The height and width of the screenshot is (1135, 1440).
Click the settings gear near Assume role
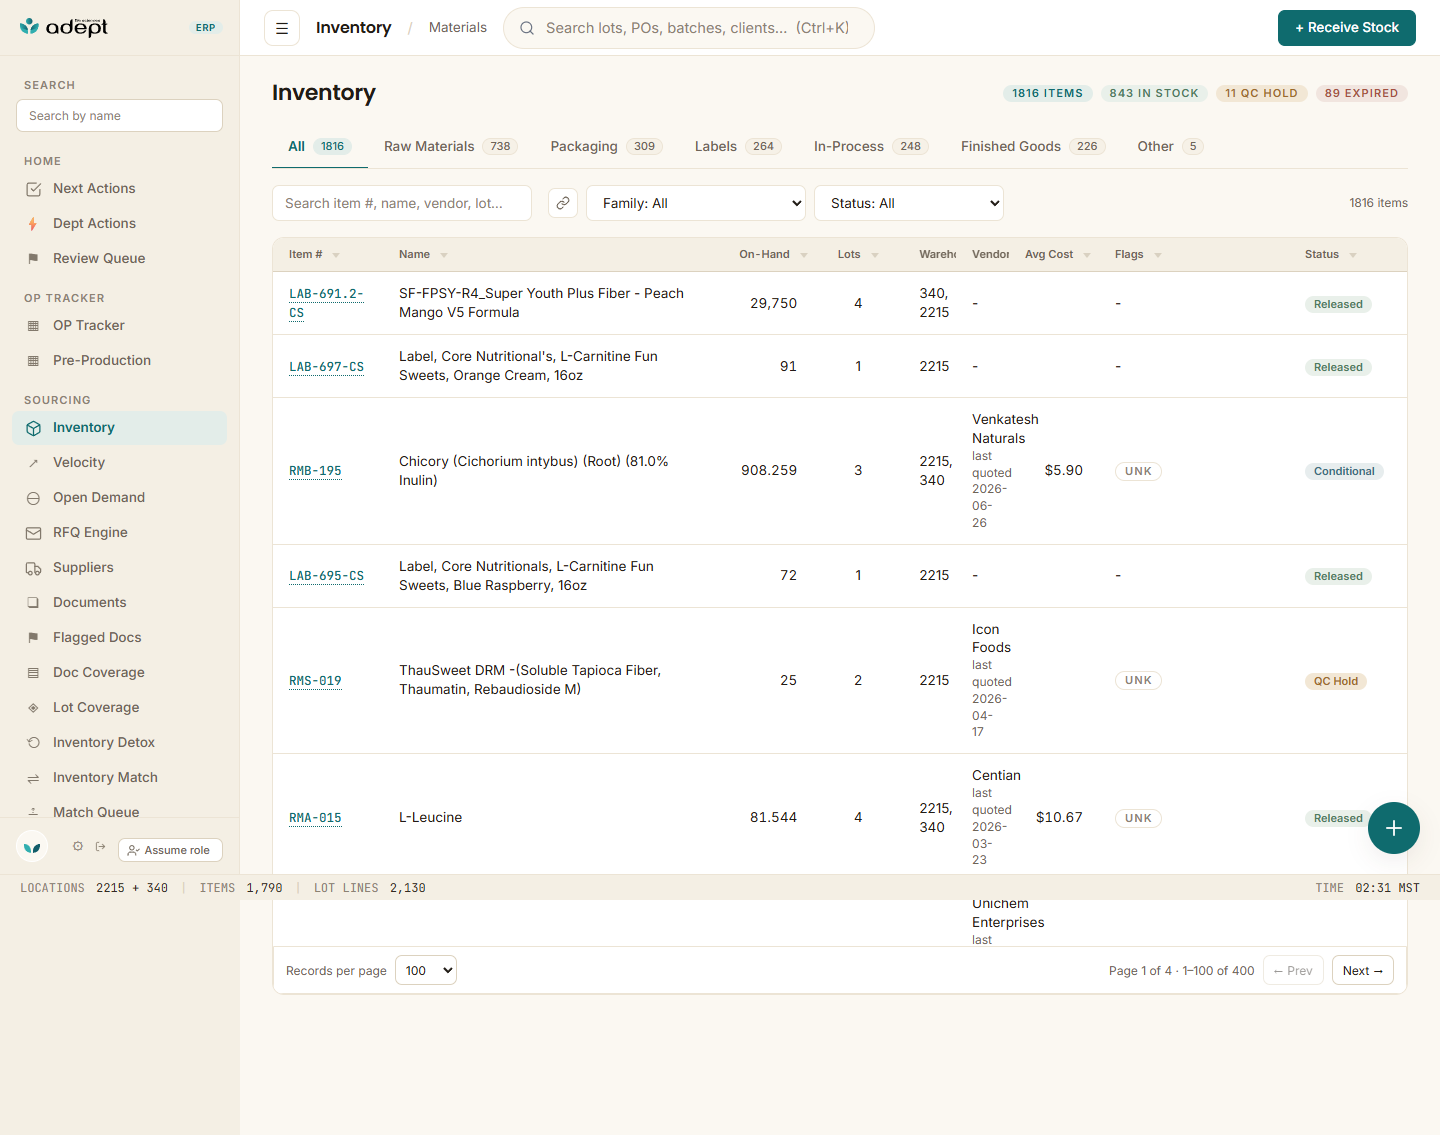tap(78, 846)
